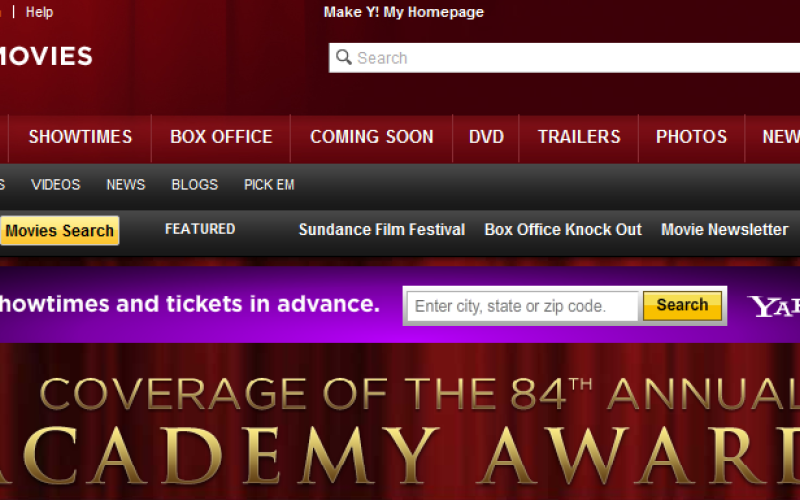
Task: Go to the Box Office tab
Action: click(221, 137)
